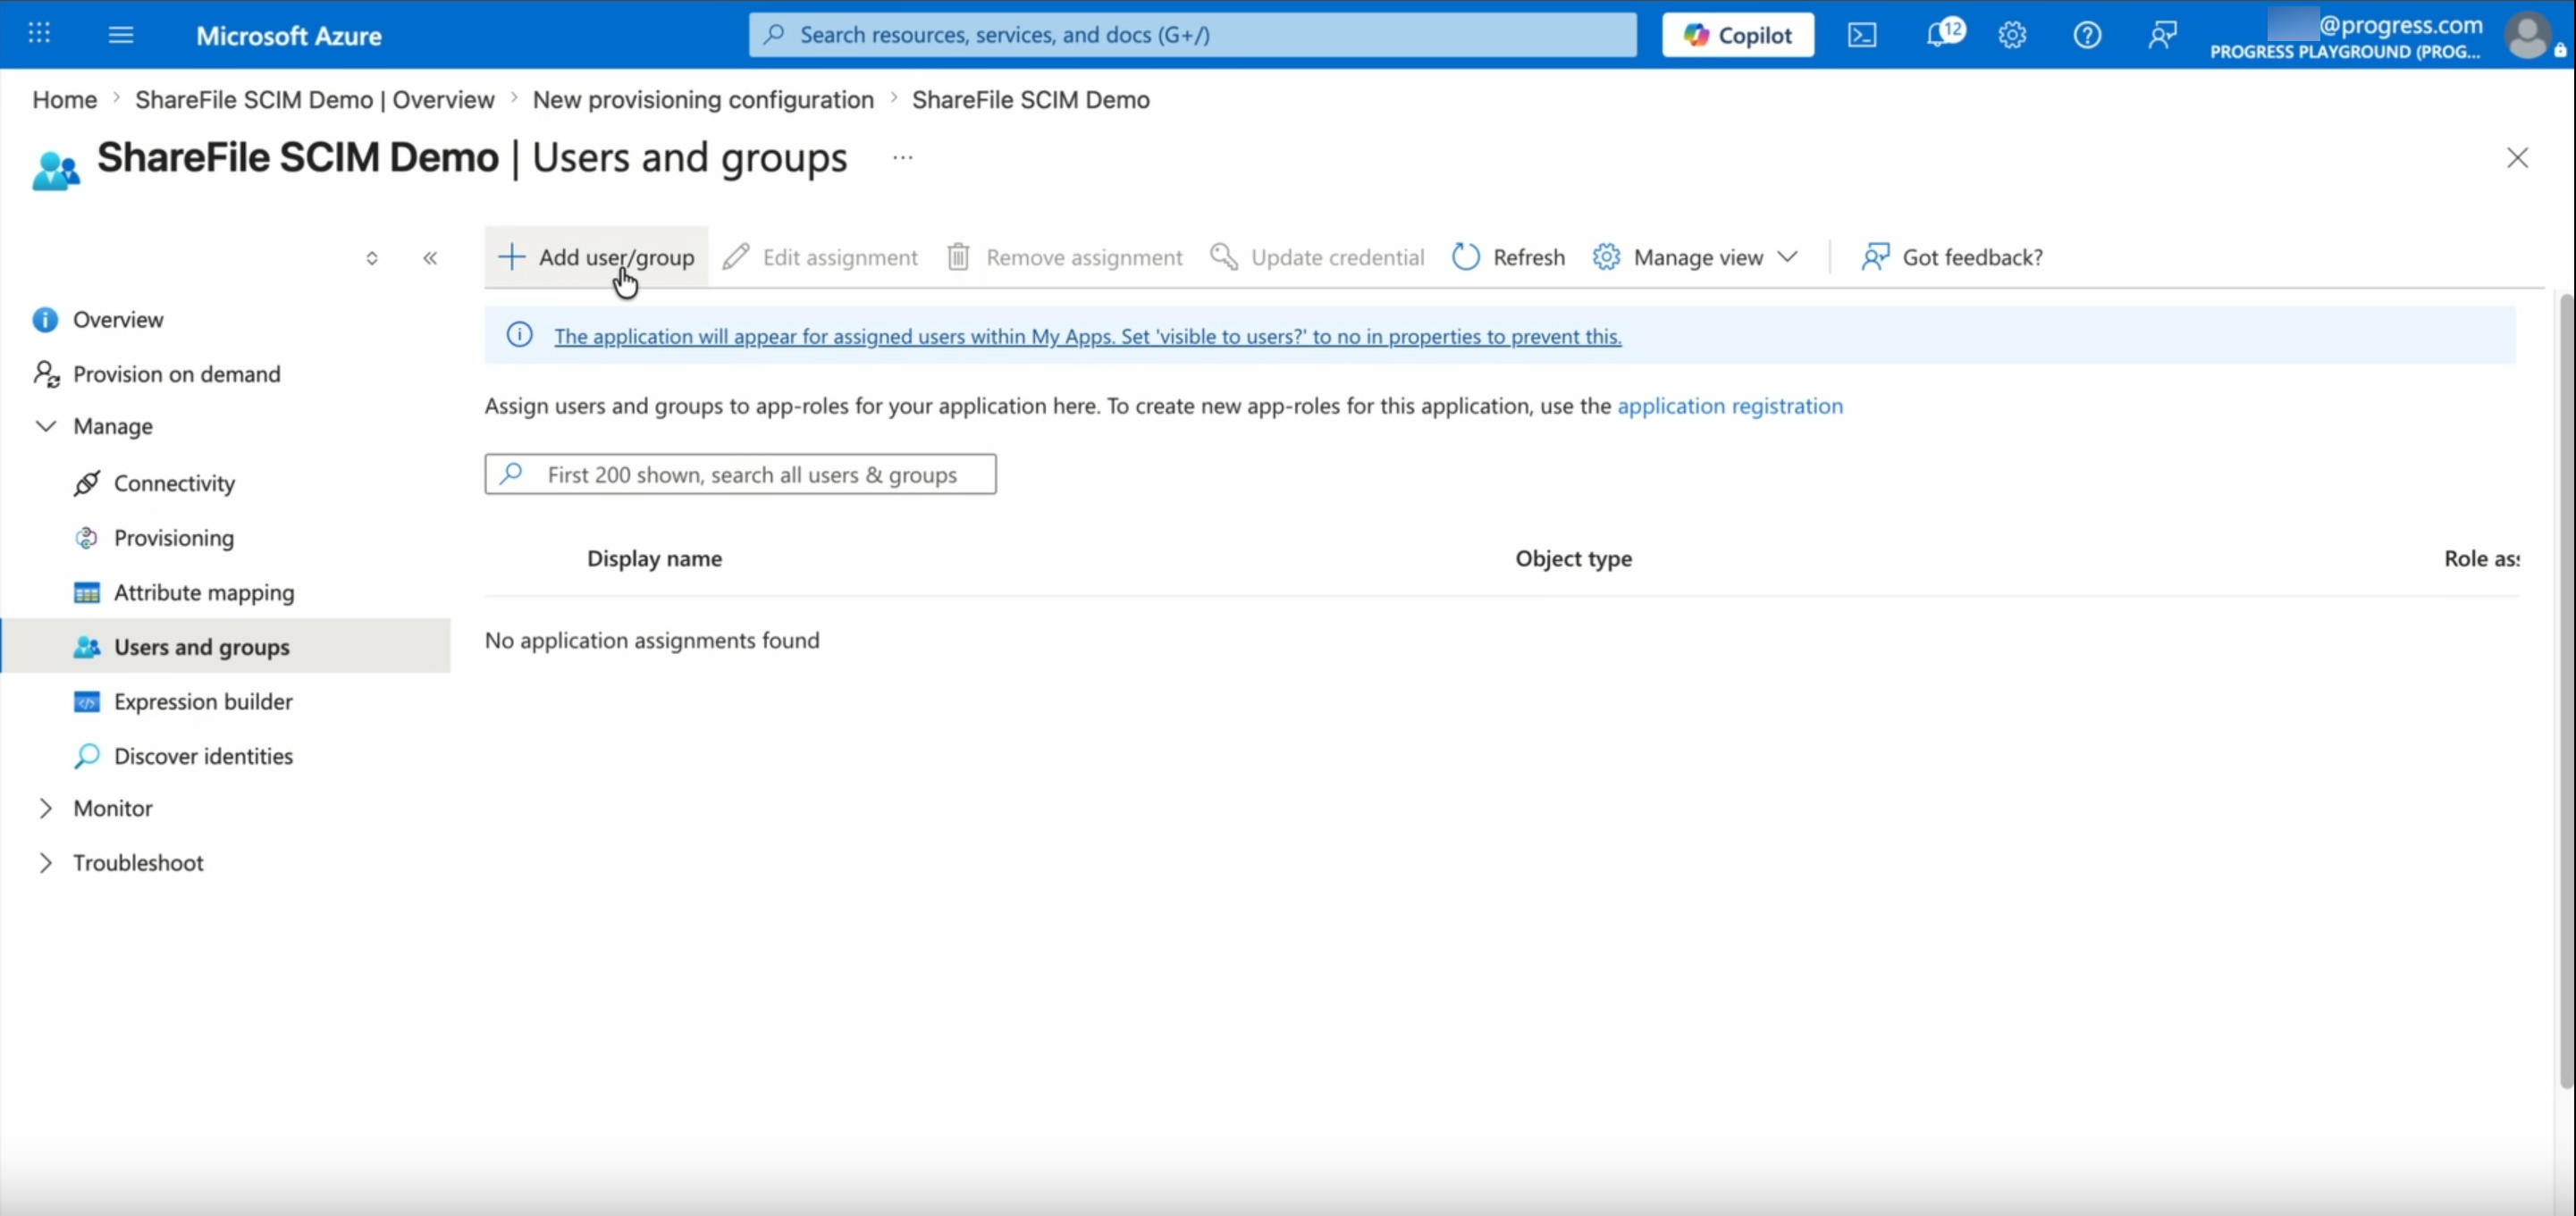Click the Copilot button
The width and height of the screenshot is (2576, 1216).
click(1737, 35)
